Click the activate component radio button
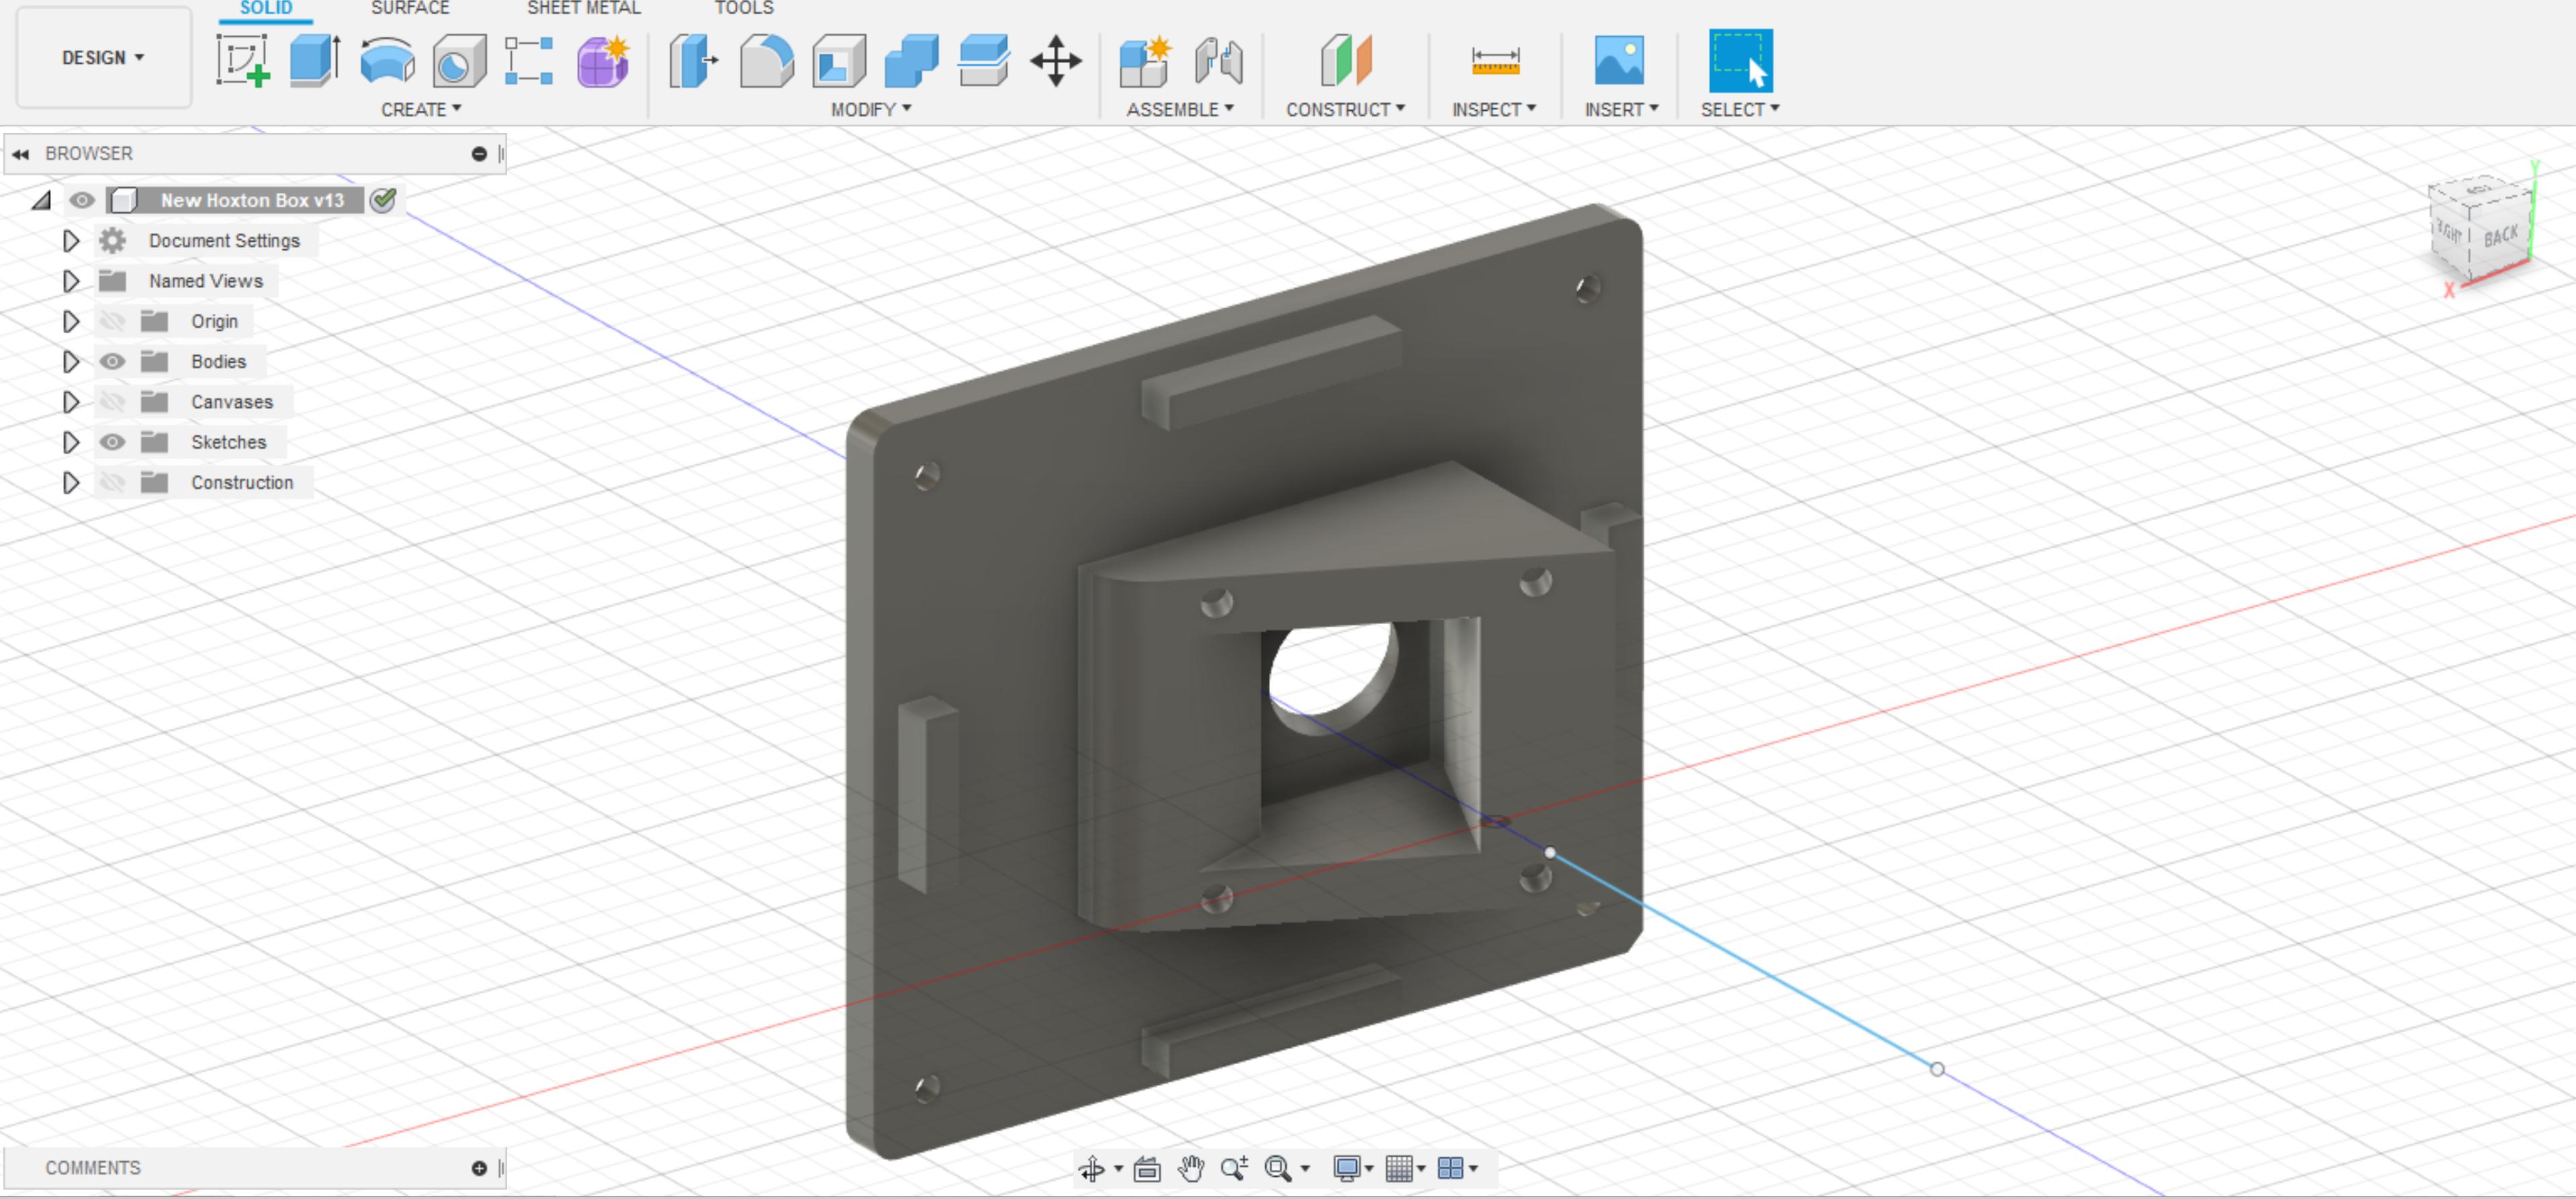 tap(383, 200)
